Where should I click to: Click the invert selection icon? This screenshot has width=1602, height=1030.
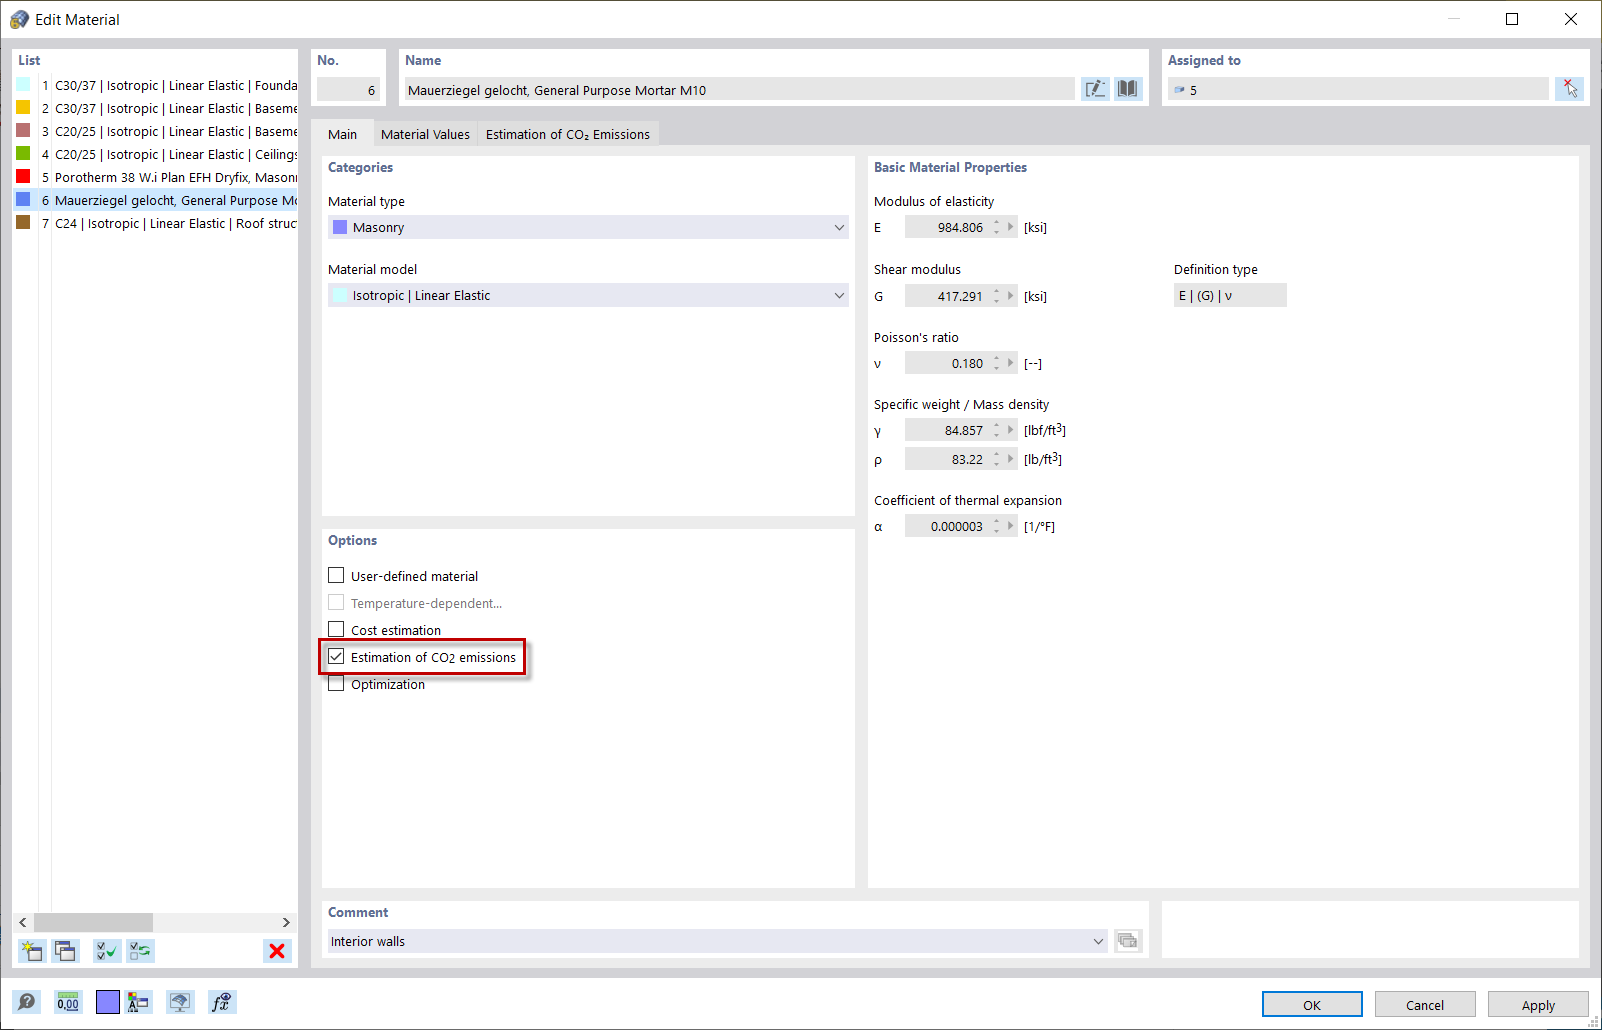coord(140,951)
